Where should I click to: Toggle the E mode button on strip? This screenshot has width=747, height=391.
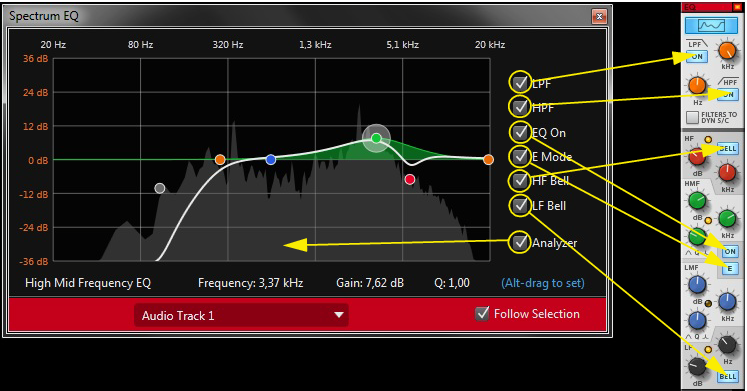click(x=729, y=269)
